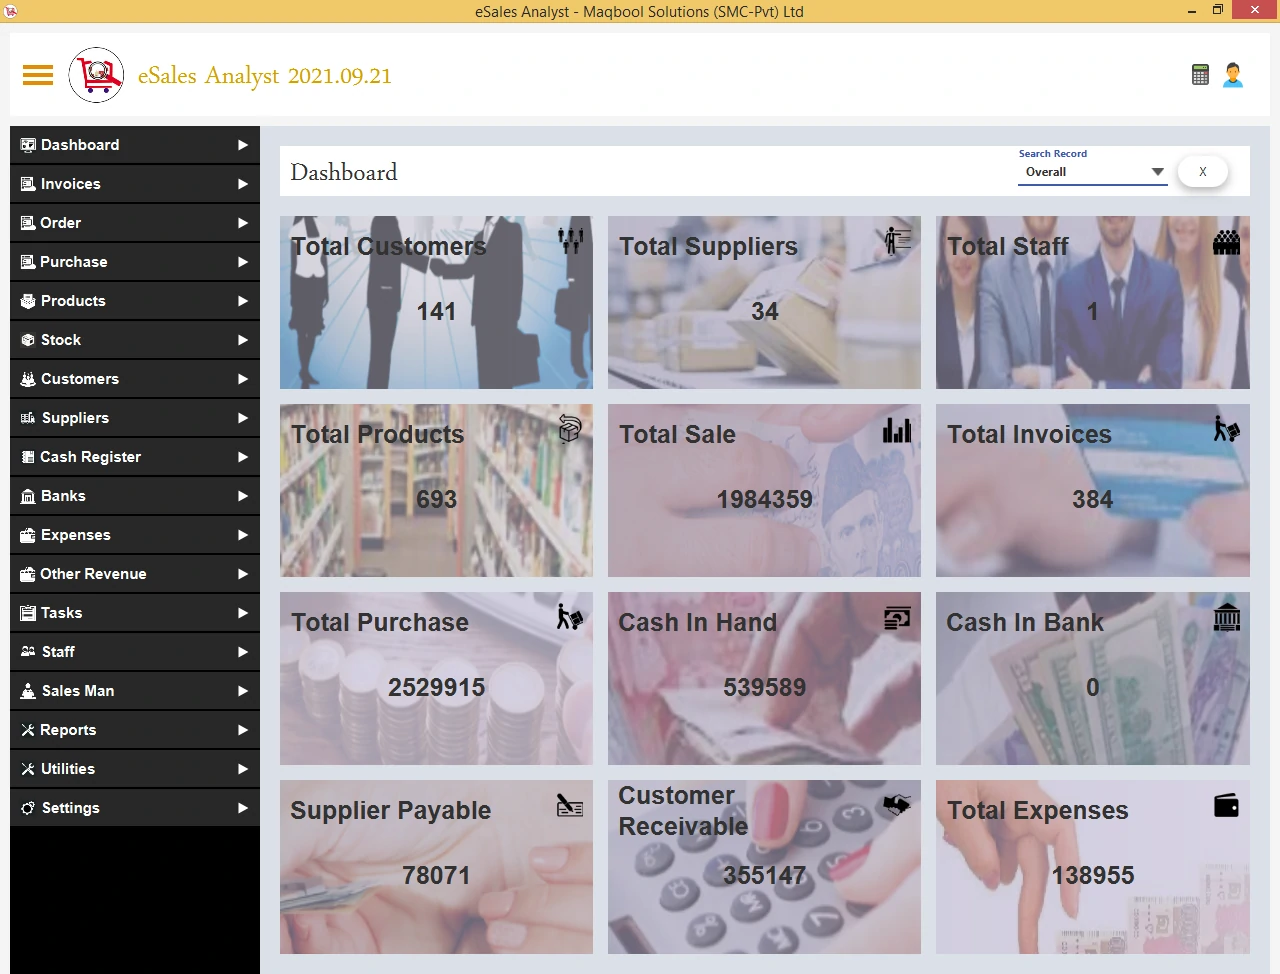Click the Total Suppliers presenter icon

point(898,240)
